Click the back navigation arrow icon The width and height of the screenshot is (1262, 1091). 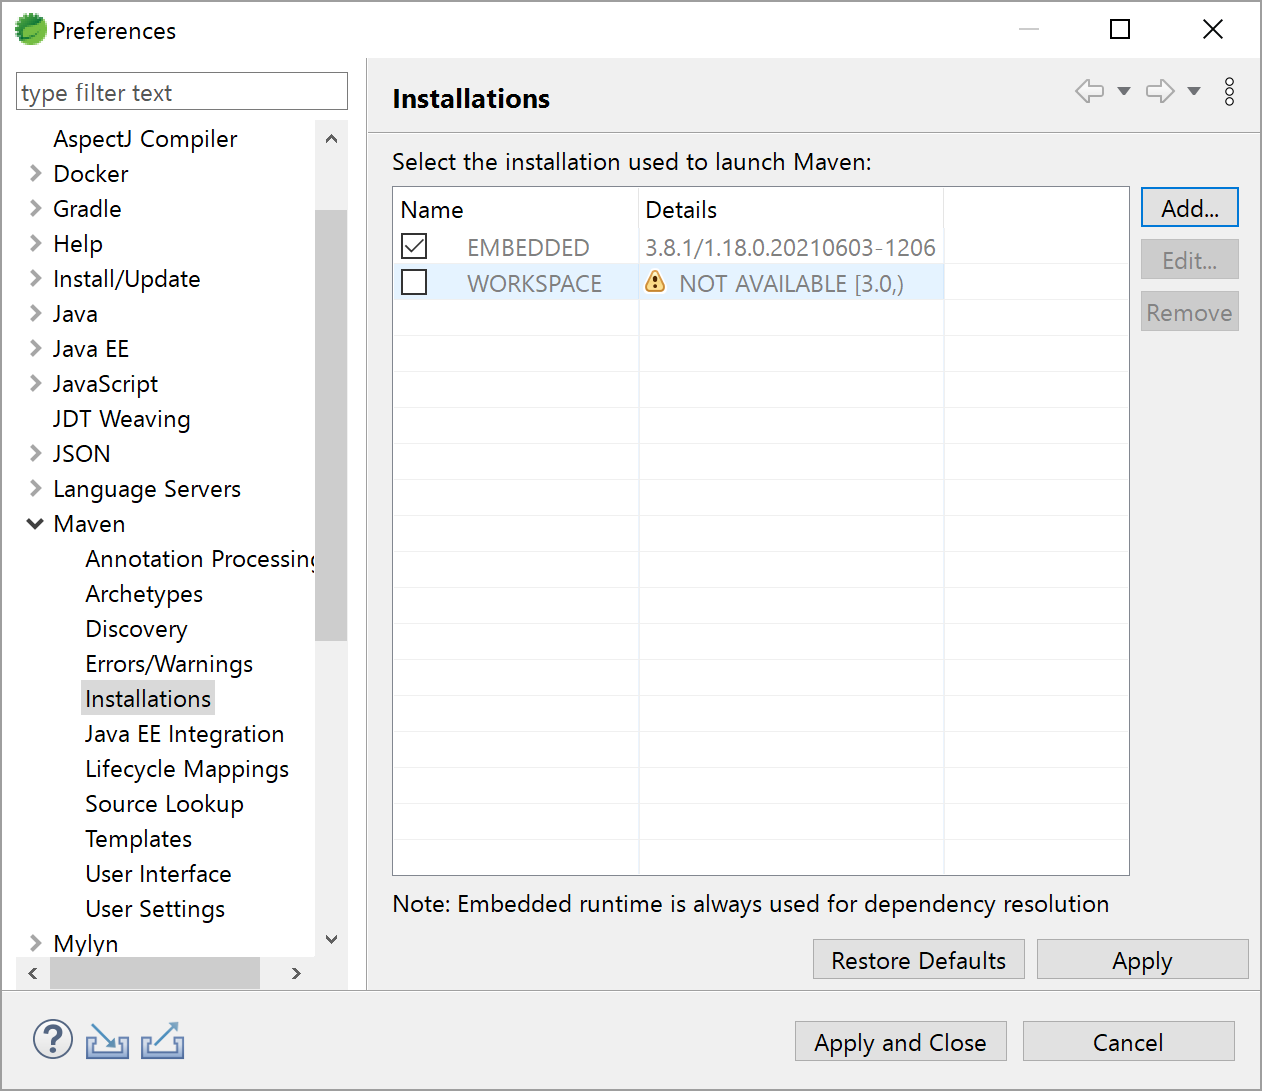pos(1089,91)
